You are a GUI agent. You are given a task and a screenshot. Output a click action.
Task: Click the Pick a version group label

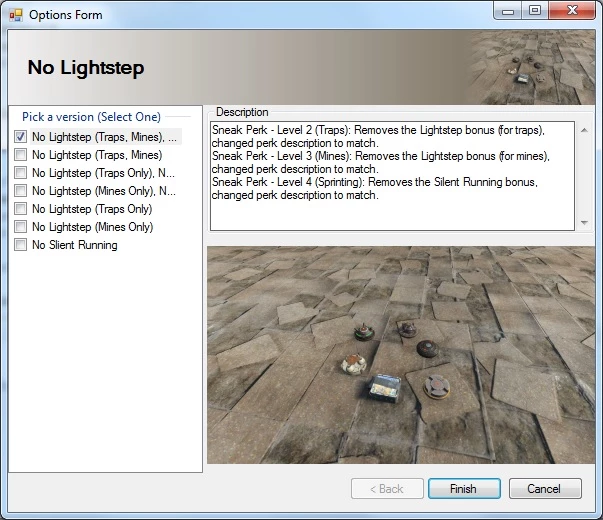[x=91, y=117]
